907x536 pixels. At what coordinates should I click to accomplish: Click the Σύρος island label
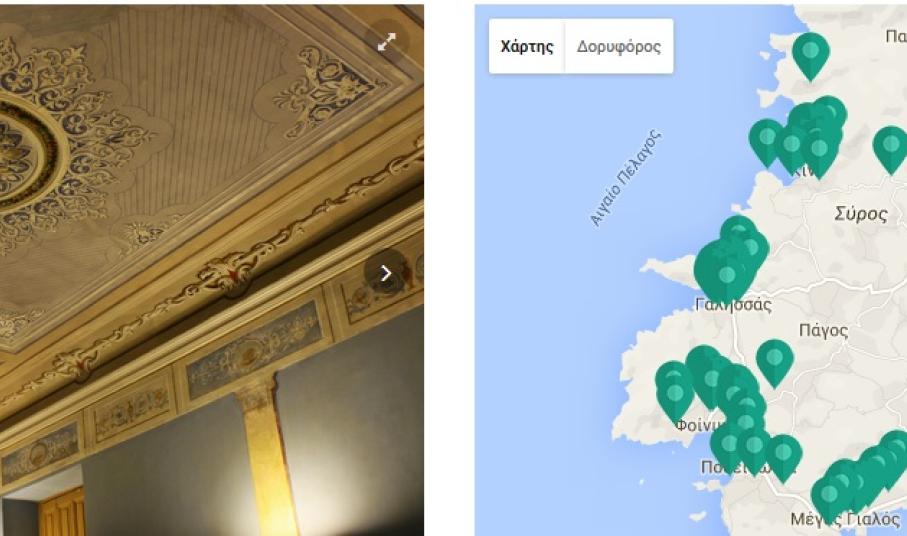click(x=861, y=215)
